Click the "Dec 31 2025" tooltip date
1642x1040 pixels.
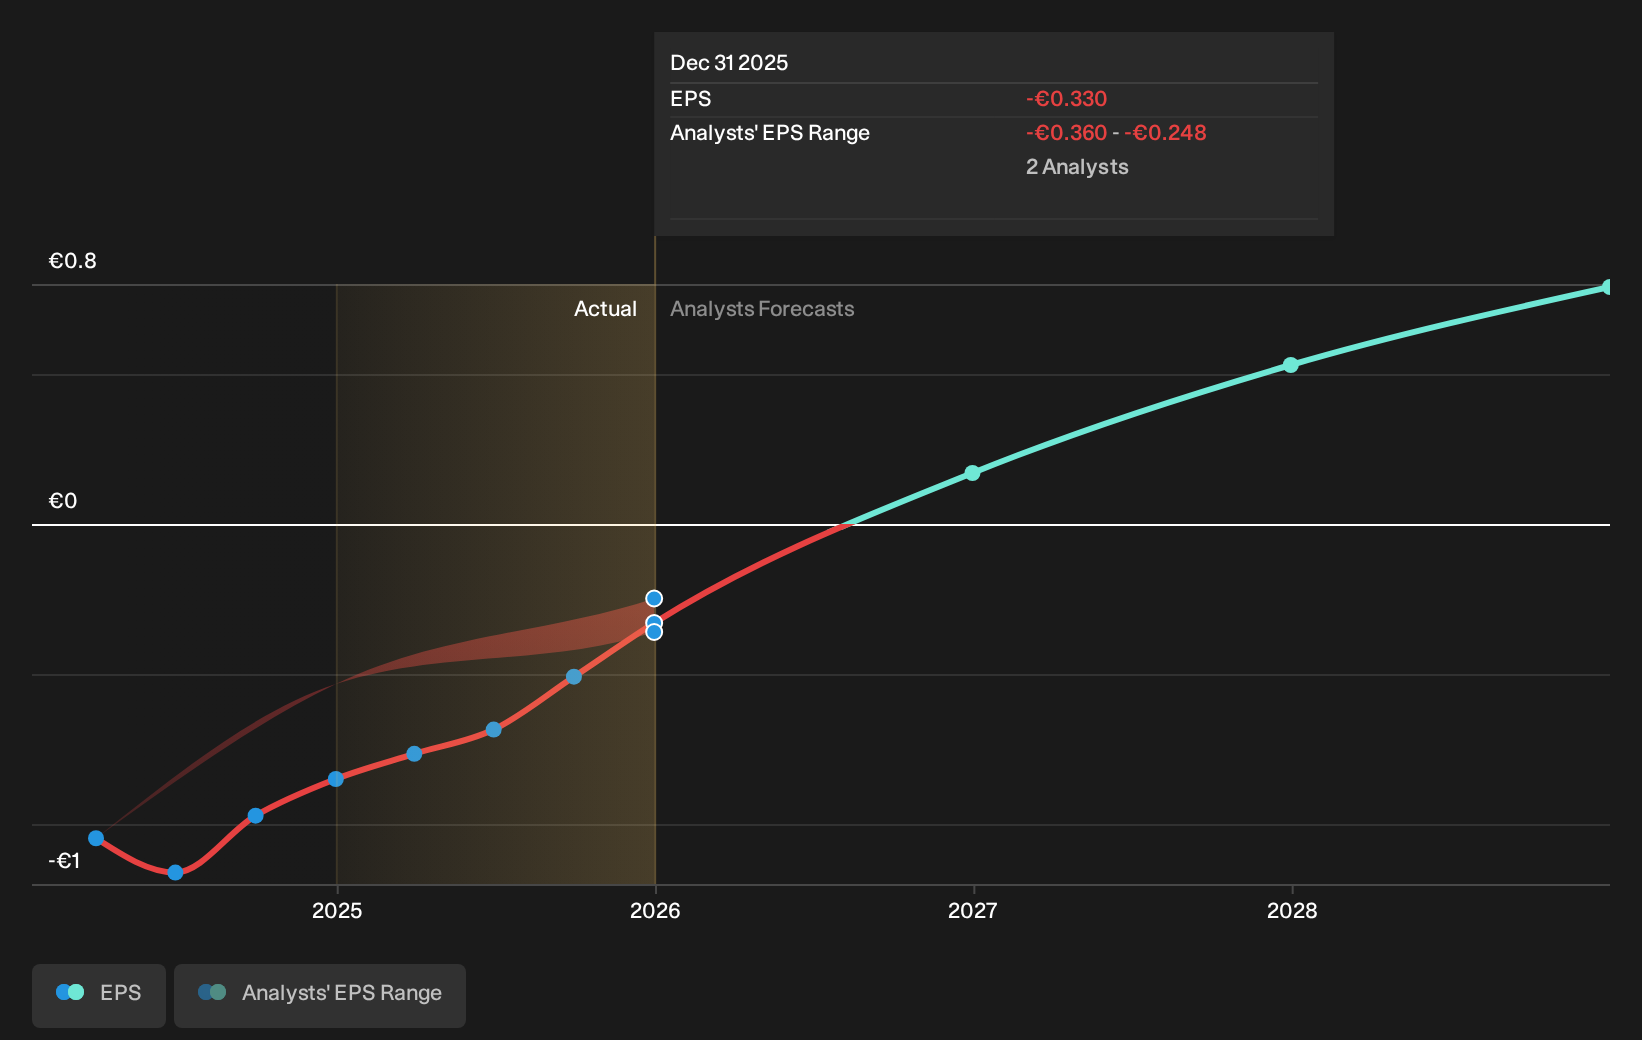click(x=729, y=63)
